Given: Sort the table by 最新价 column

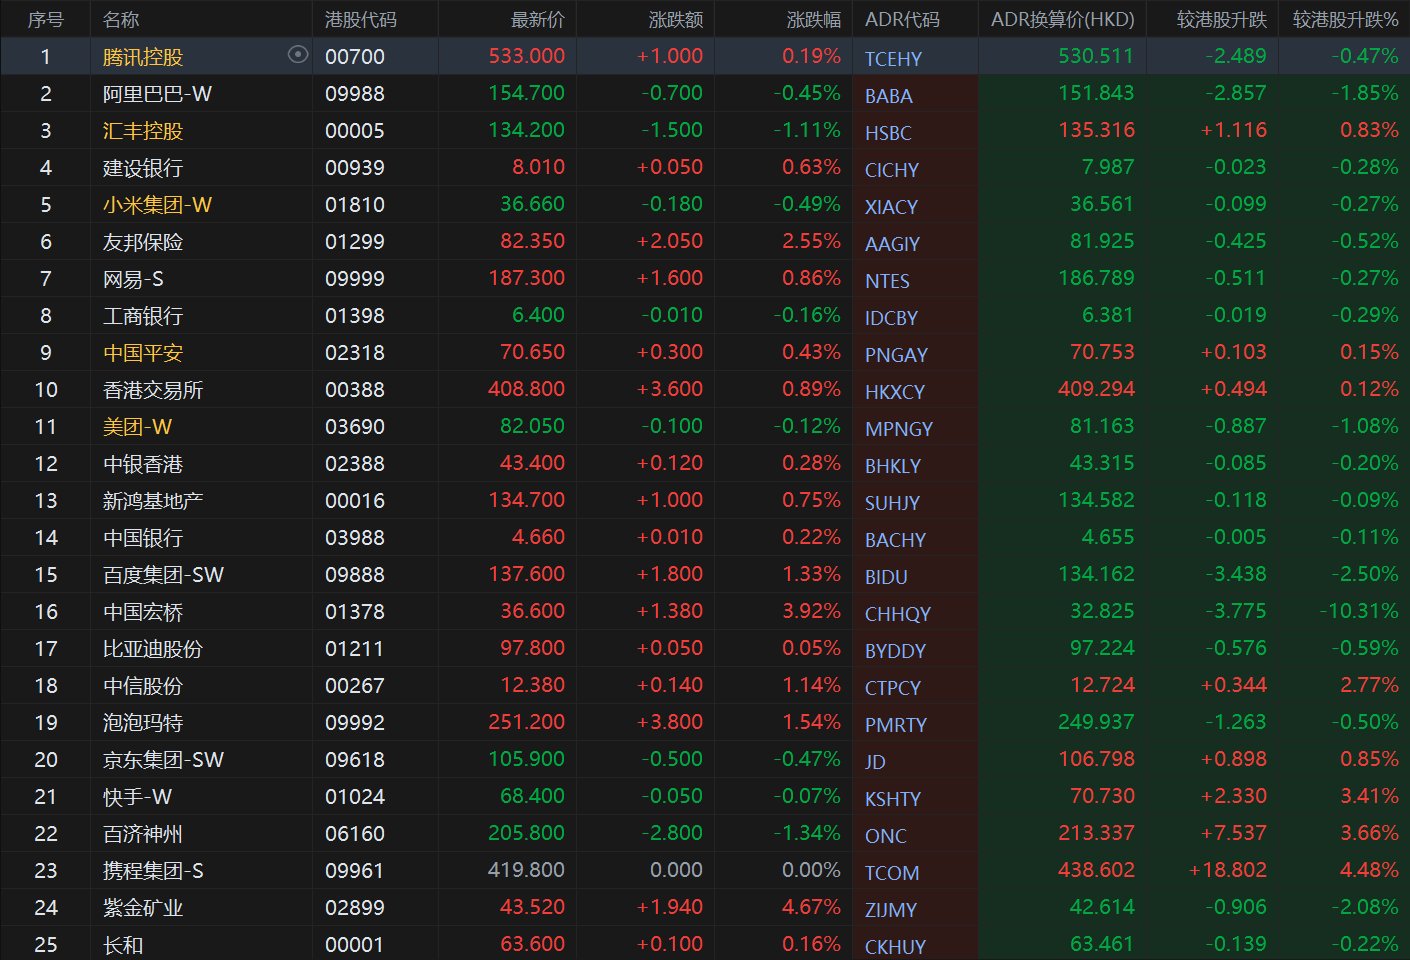Looking at the screenshot, I should click(x=537, y=19).
